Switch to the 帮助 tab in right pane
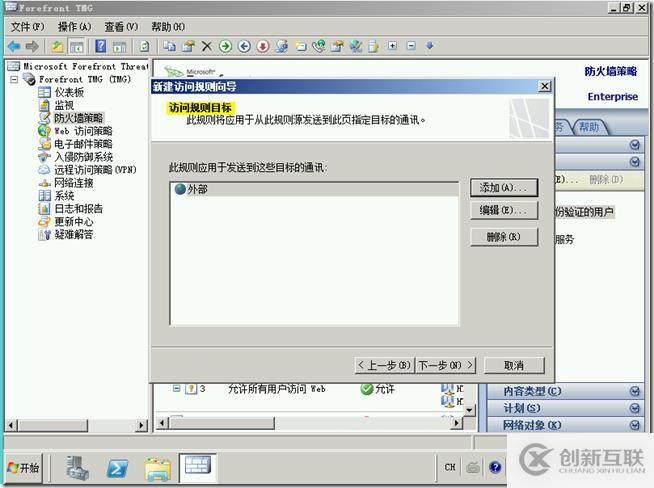The image size is (654, 488). coord(589,127)
